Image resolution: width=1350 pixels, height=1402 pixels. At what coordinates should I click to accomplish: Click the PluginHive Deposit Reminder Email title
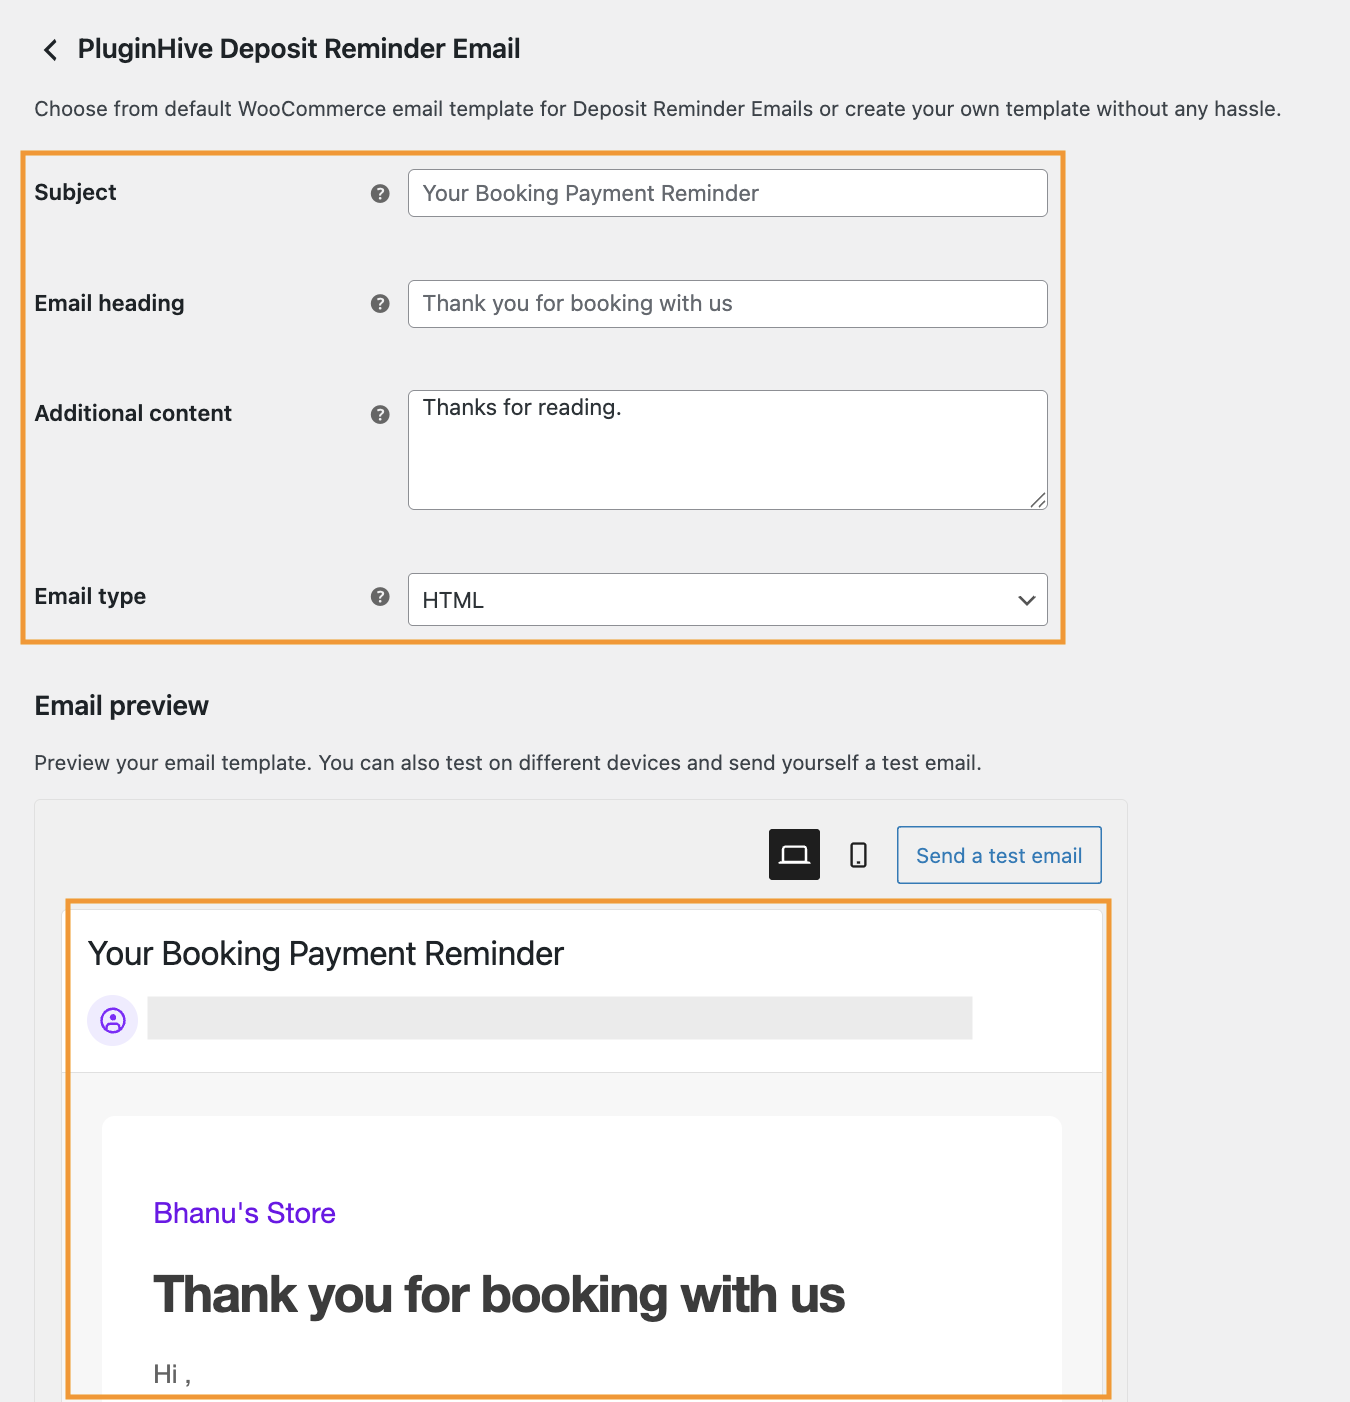click(x=299, y=49)
